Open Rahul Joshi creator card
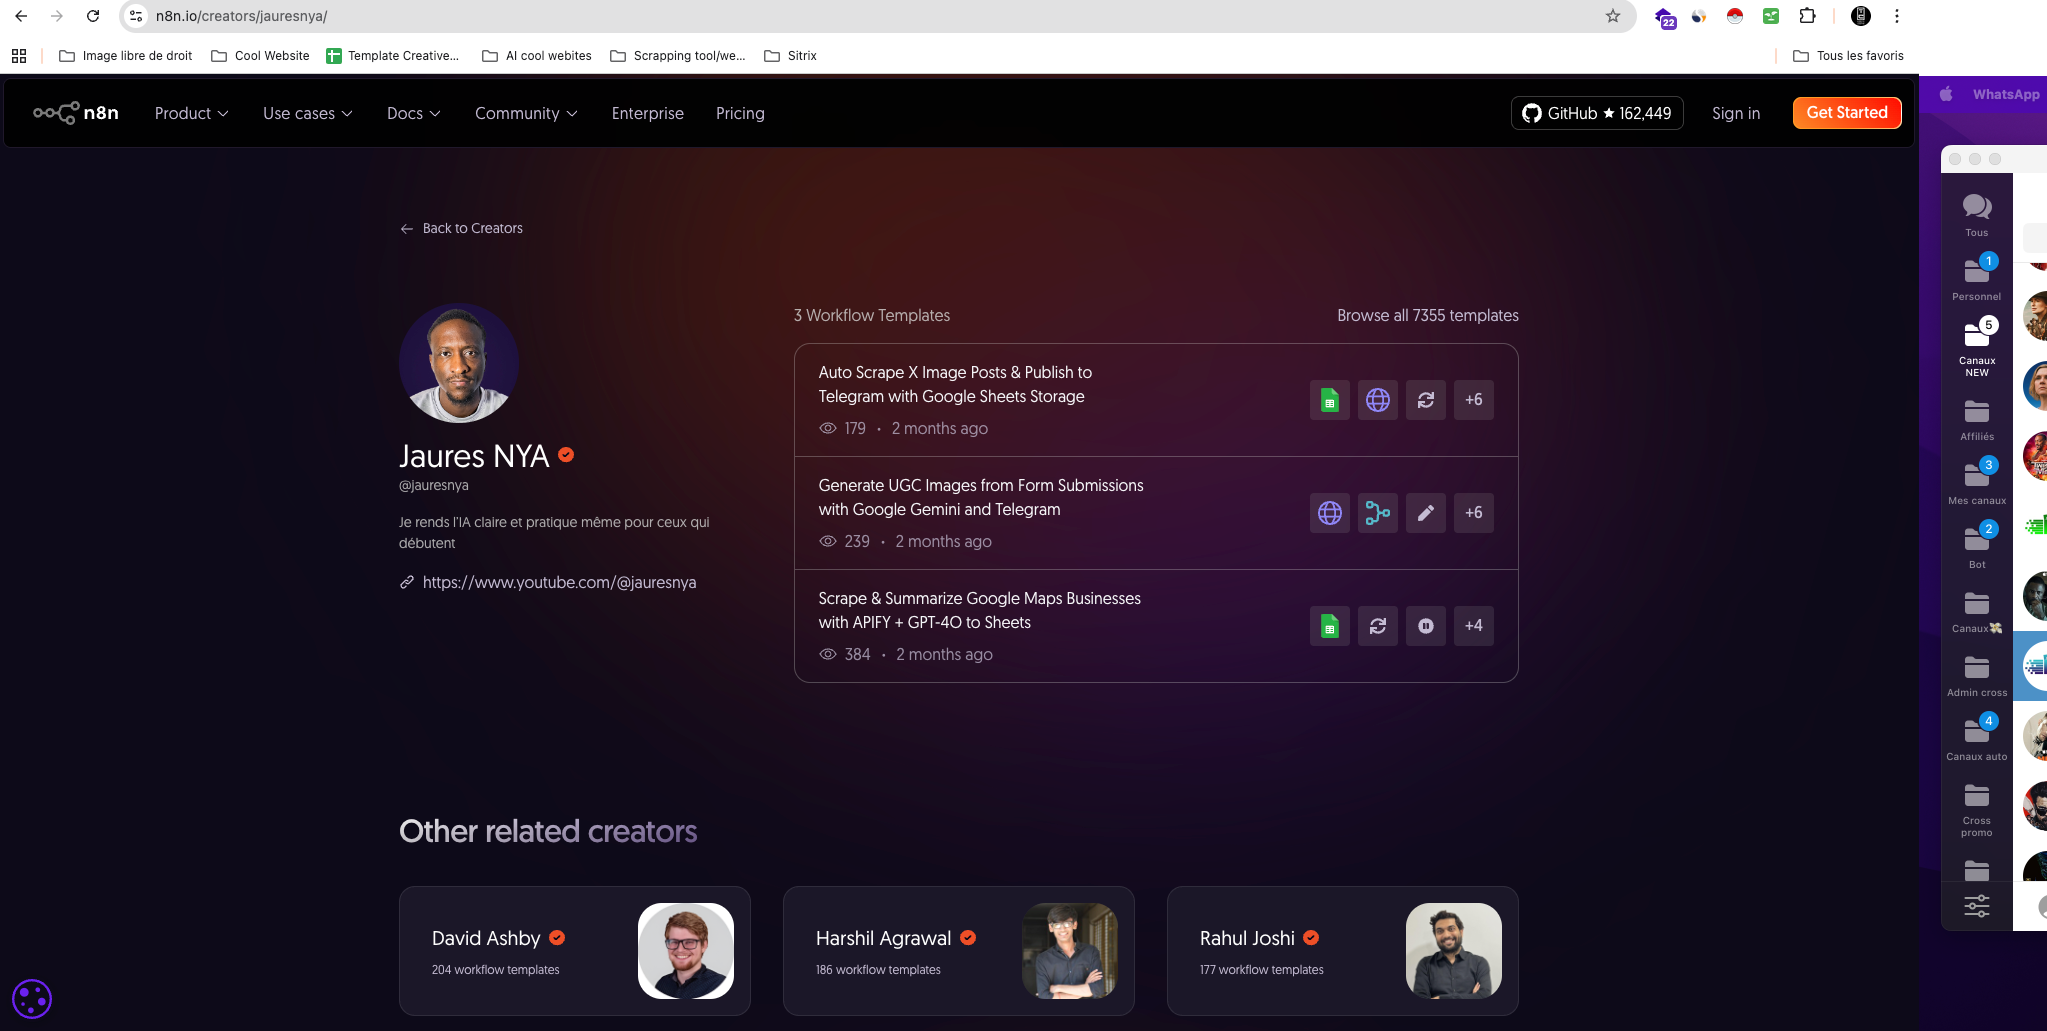Viewport: 2047px width, 1031px height. (1343, 951)
